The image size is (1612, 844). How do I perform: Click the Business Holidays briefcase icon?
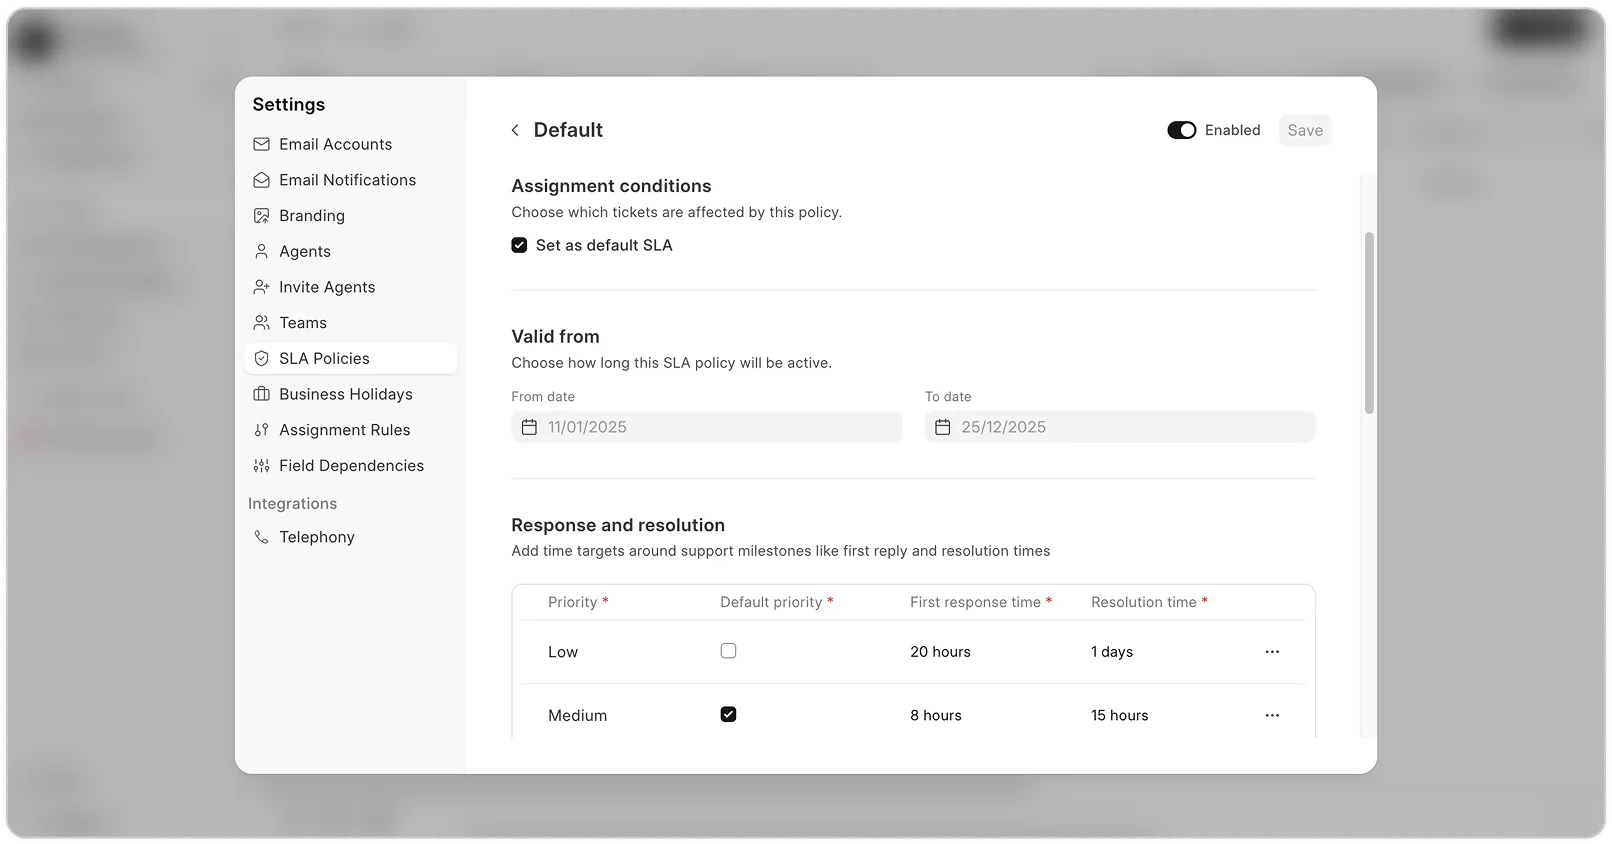tap(261, 394)
